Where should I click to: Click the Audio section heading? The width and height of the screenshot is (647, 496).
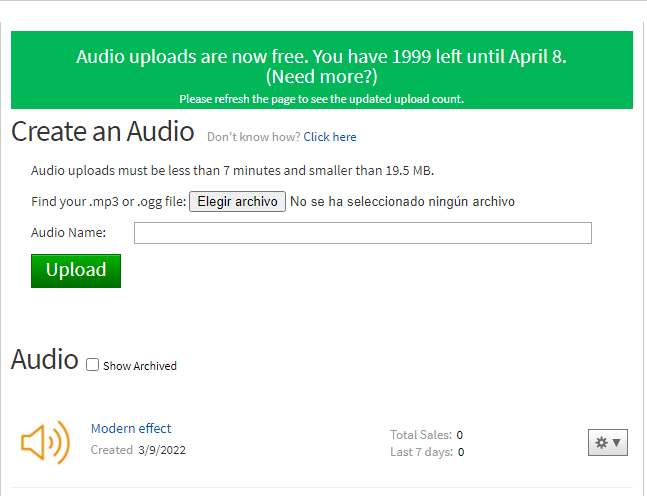tap(44, 359)
